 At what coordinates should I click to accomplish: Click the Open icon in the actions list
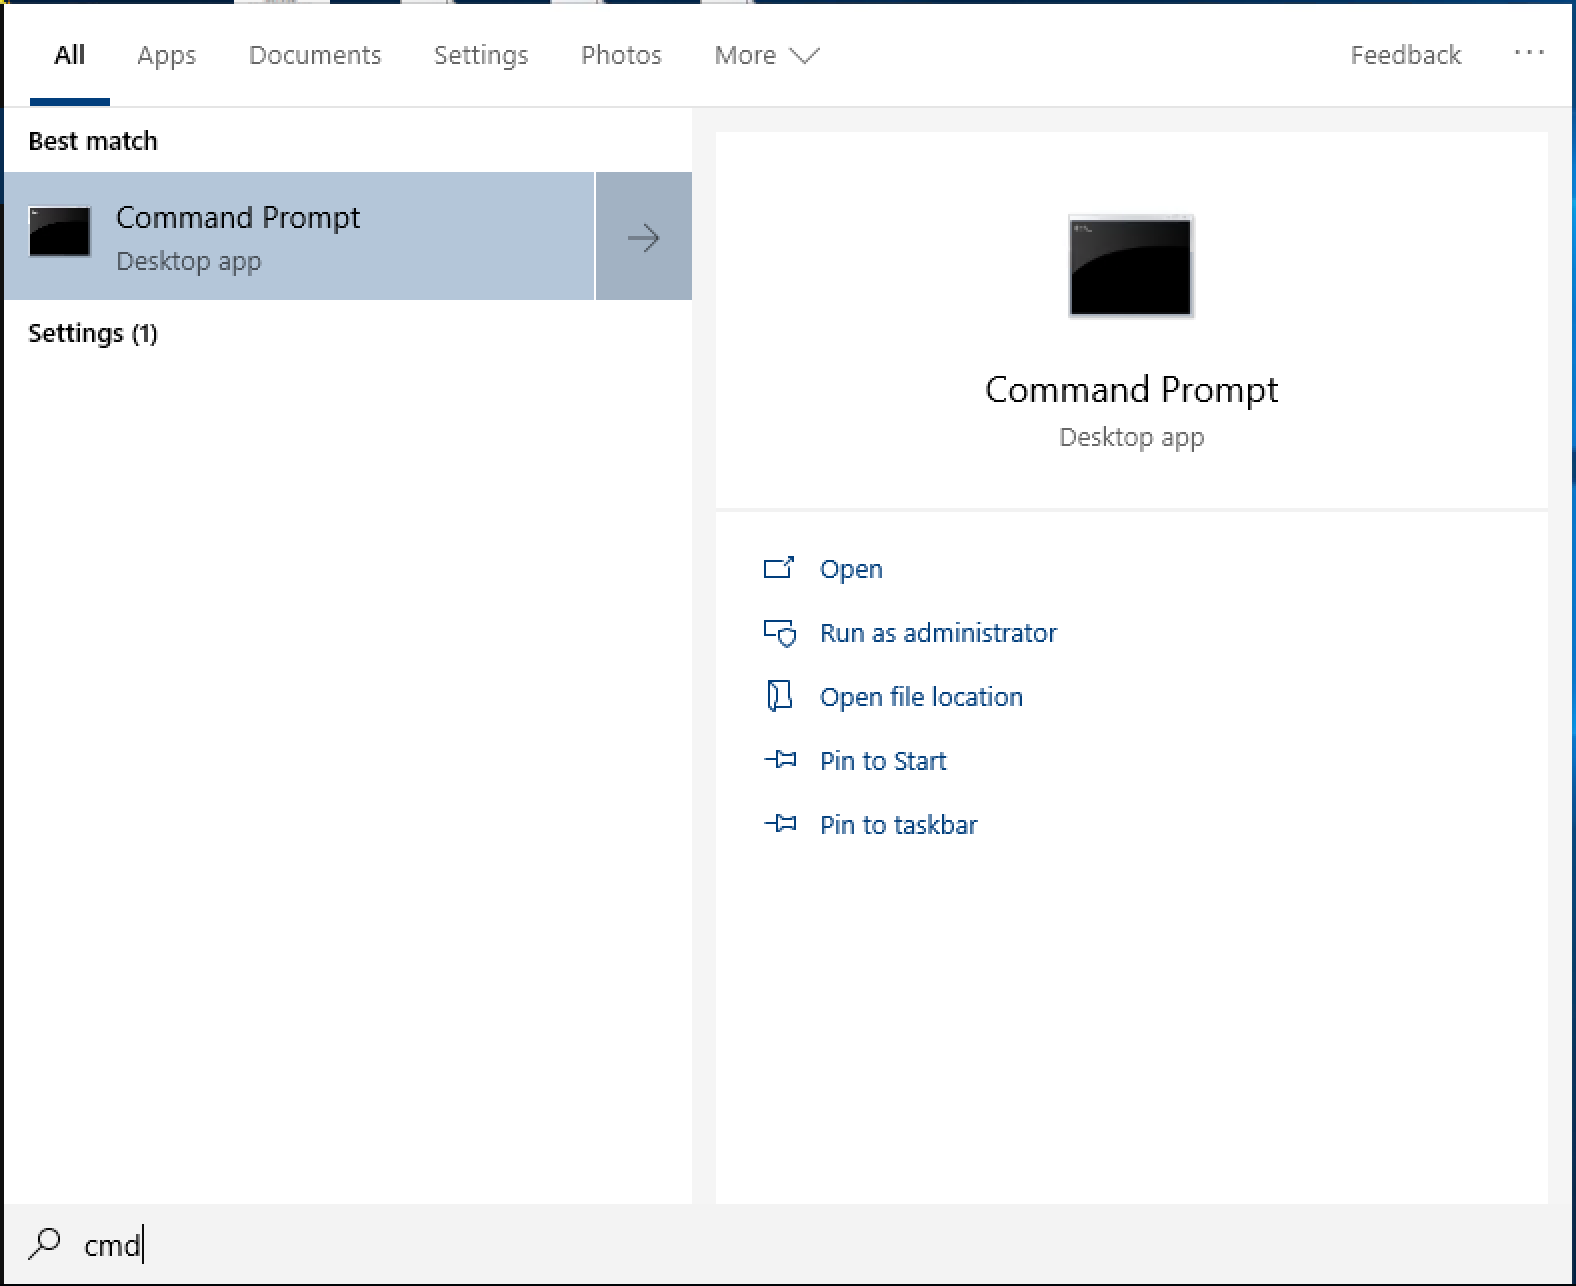[778, 569]
